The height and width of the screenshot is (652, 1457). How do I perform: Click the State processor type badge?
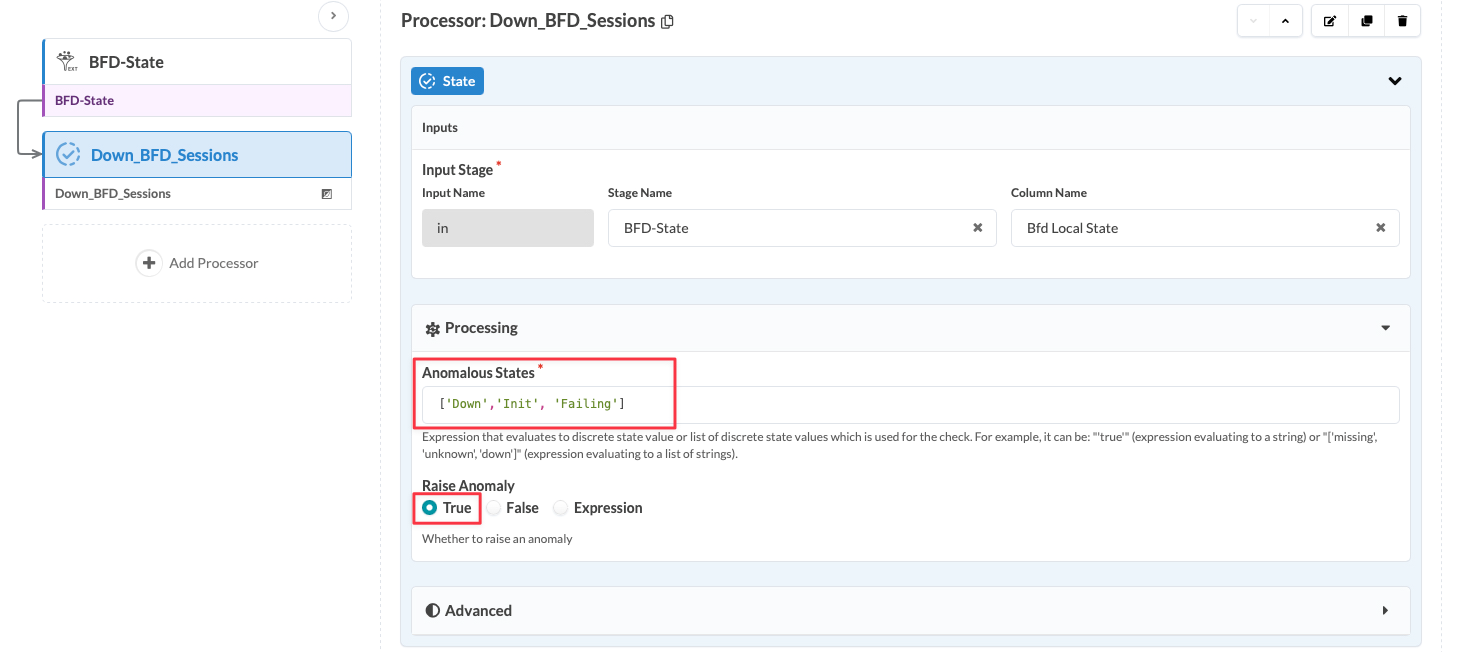[447, 81]
